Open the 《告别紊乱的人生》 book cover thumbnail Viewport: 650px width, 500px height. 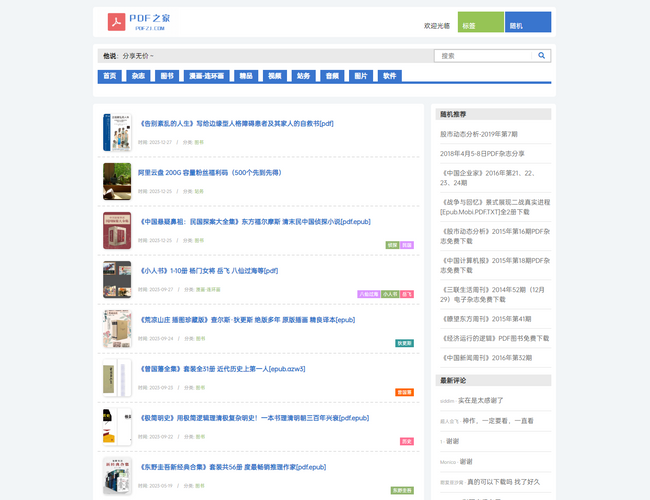tap(117, 133)
